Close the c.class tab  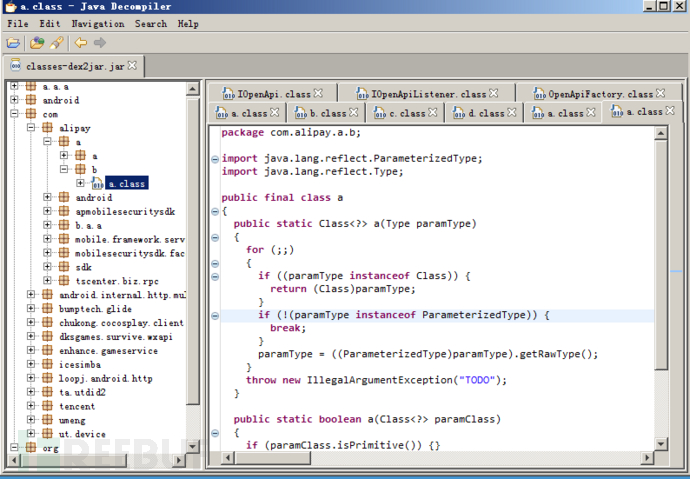coord(433,113)
